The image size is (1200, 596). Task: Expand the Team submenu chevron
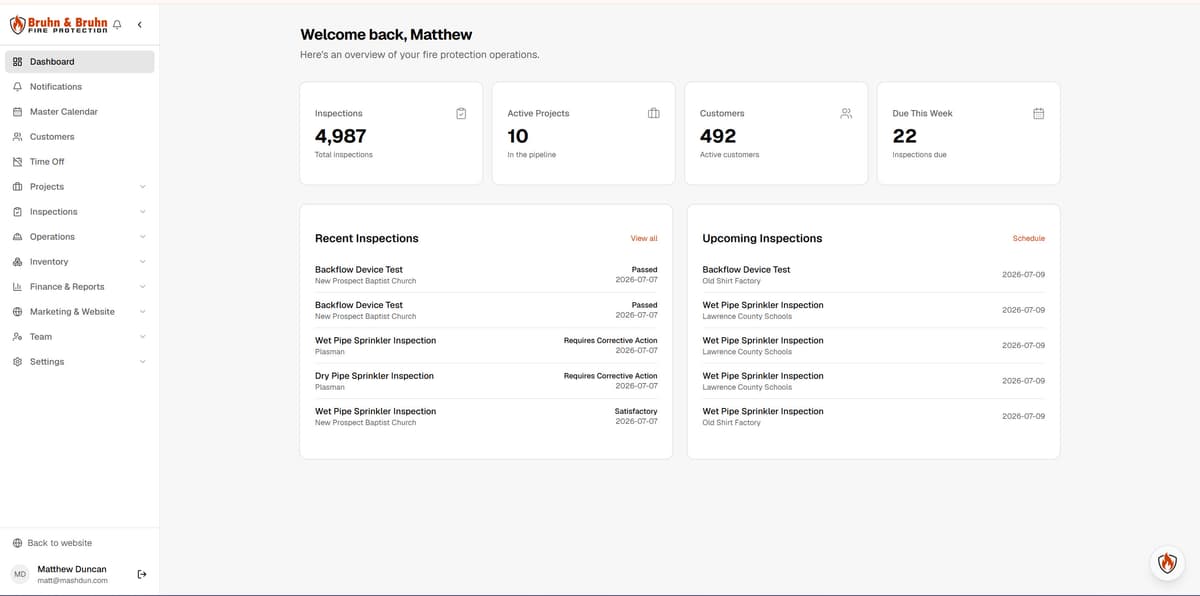142,337
